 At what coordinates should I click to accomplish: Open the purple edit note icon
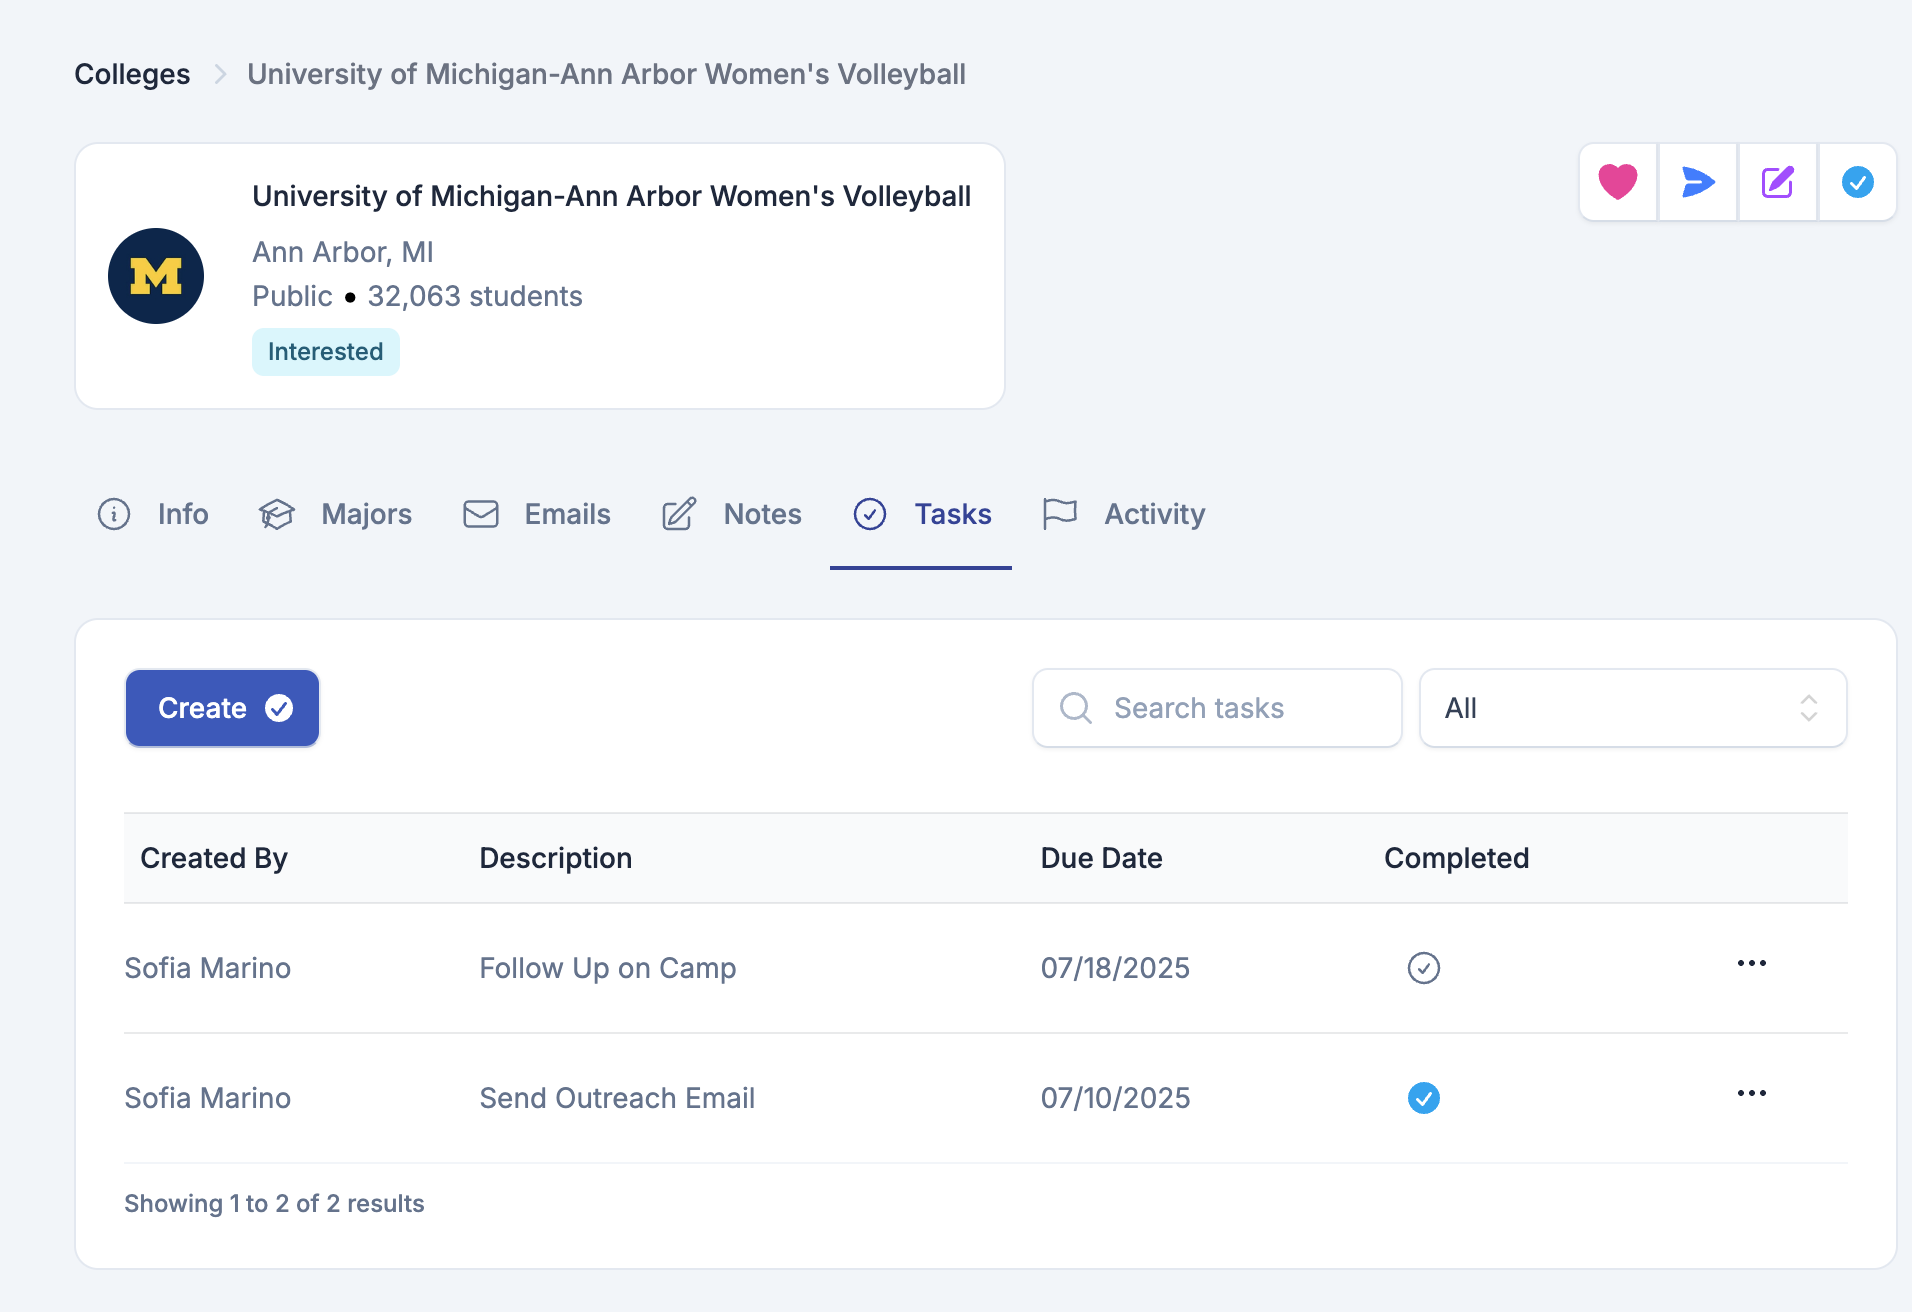tap(1778, 182)
